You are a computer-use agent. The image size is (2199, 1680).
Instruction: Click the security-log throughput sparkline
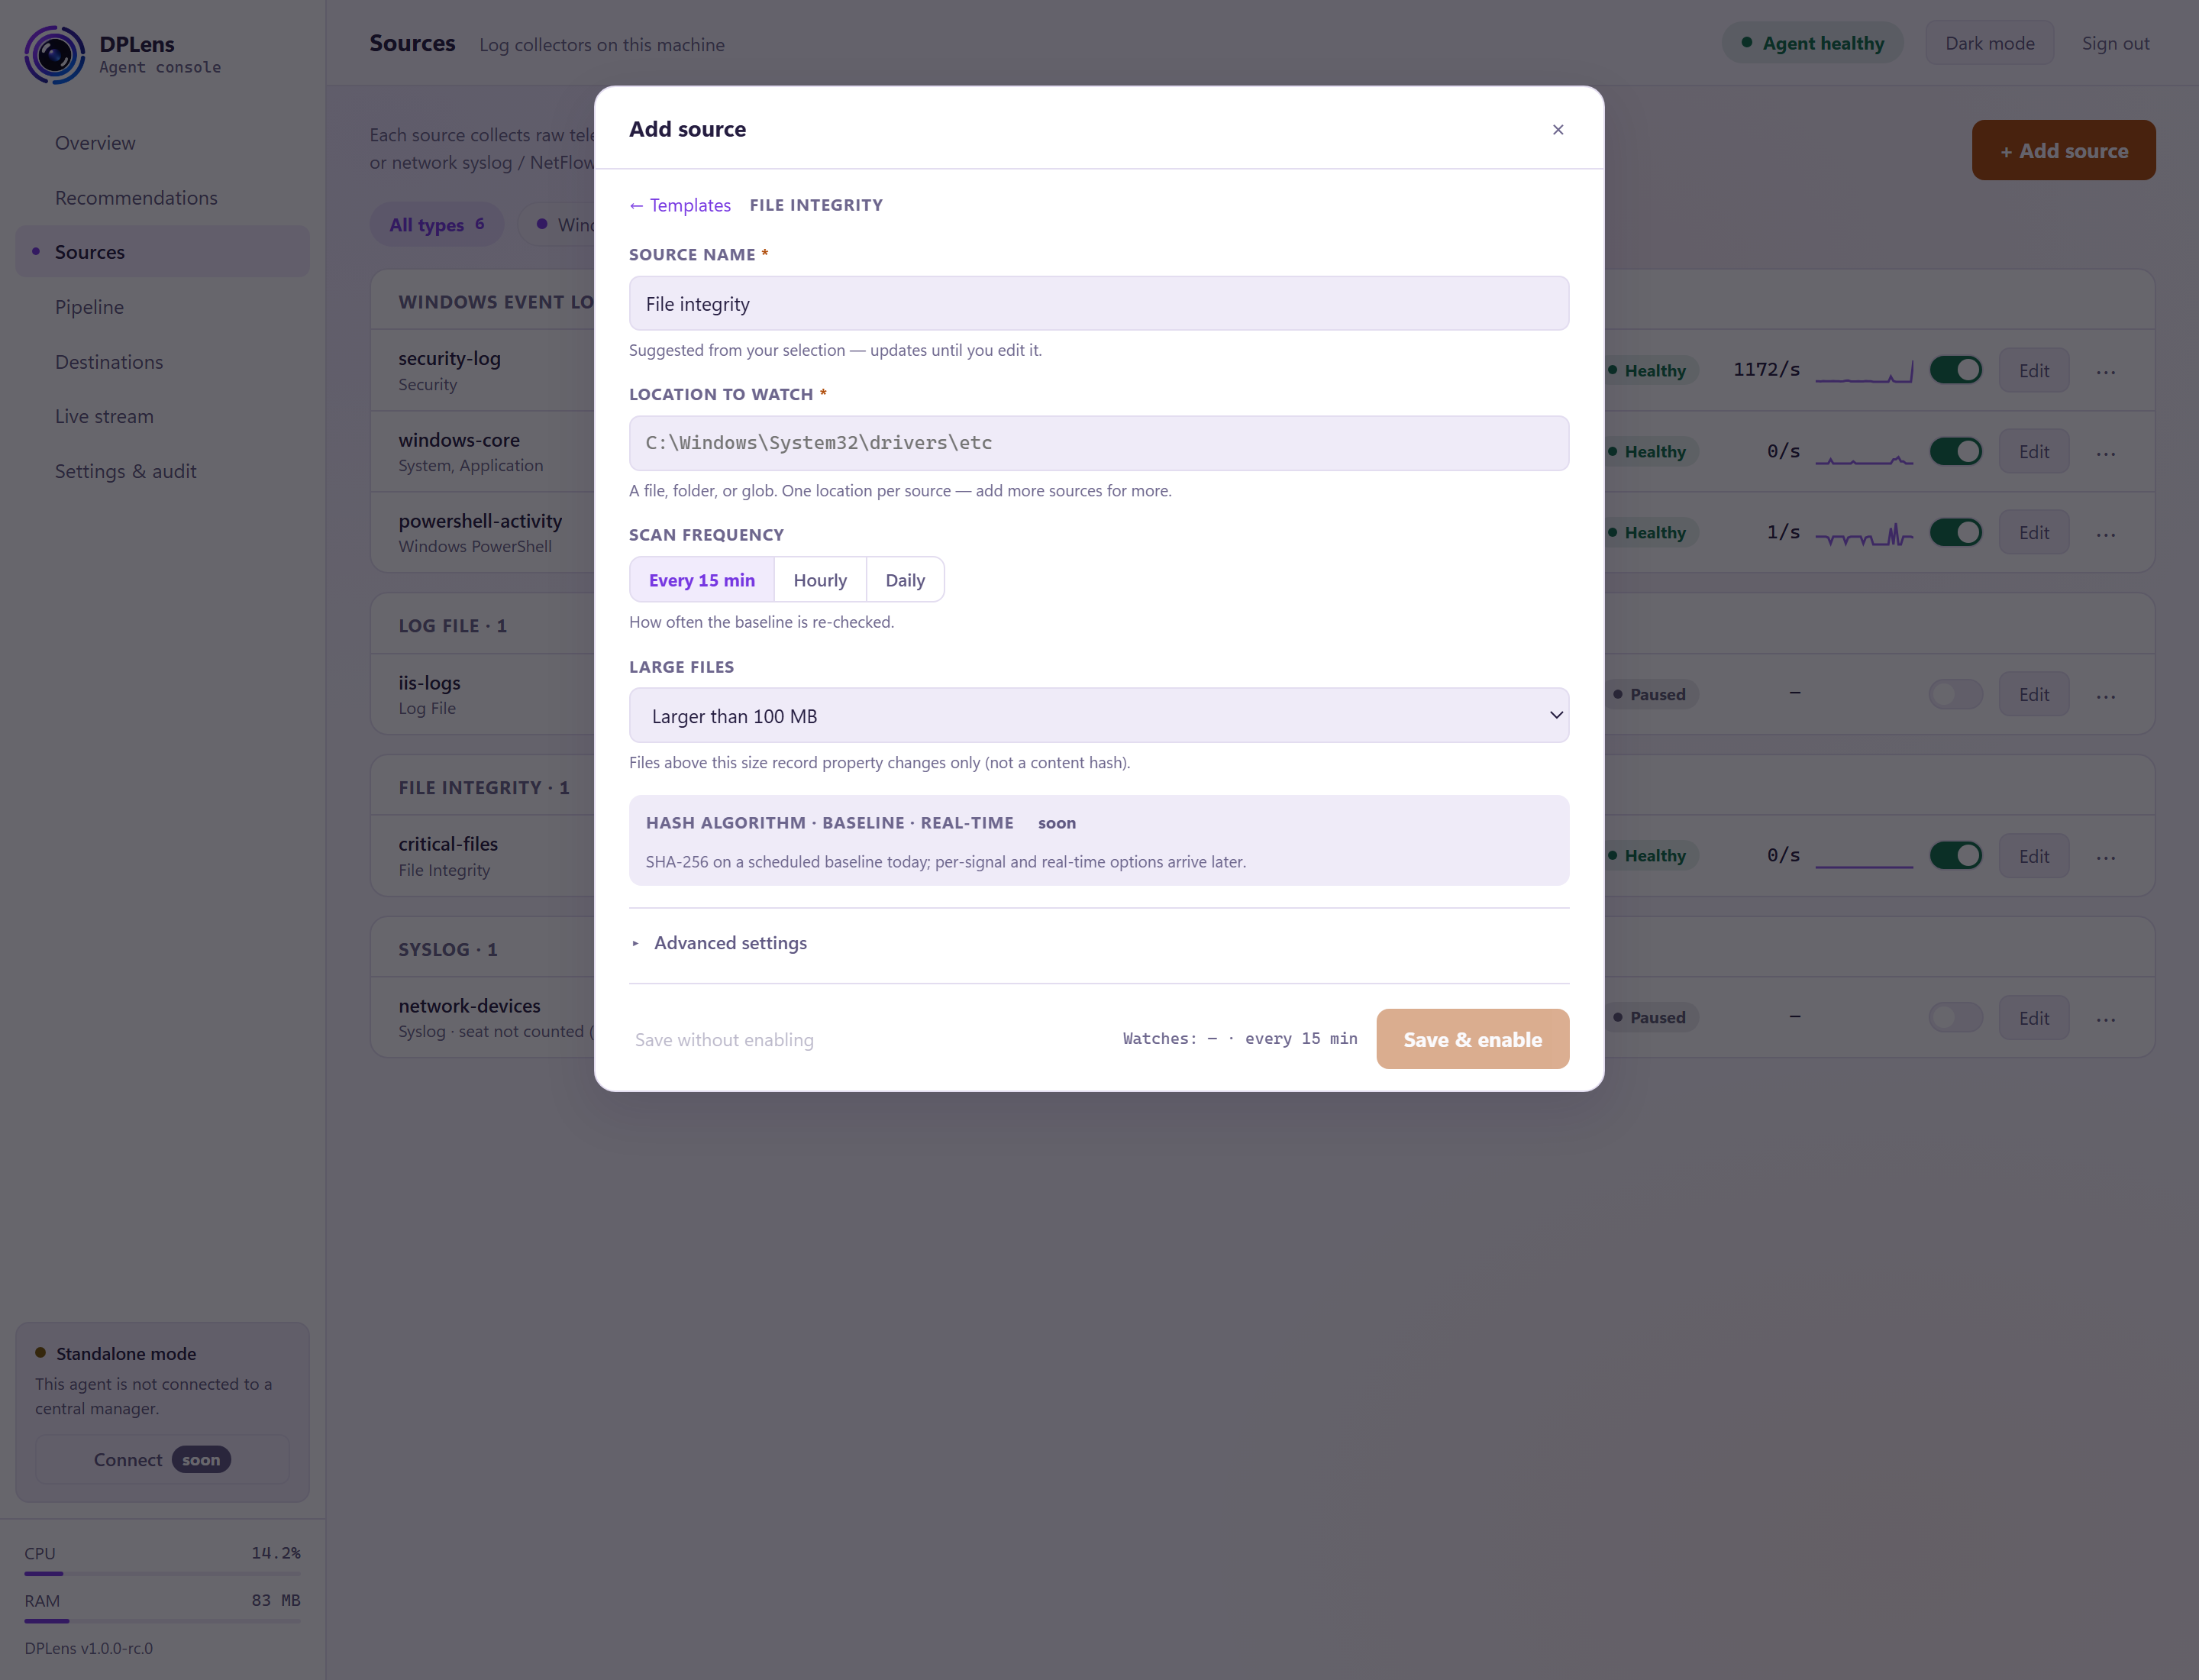[x=1864, y=371]
